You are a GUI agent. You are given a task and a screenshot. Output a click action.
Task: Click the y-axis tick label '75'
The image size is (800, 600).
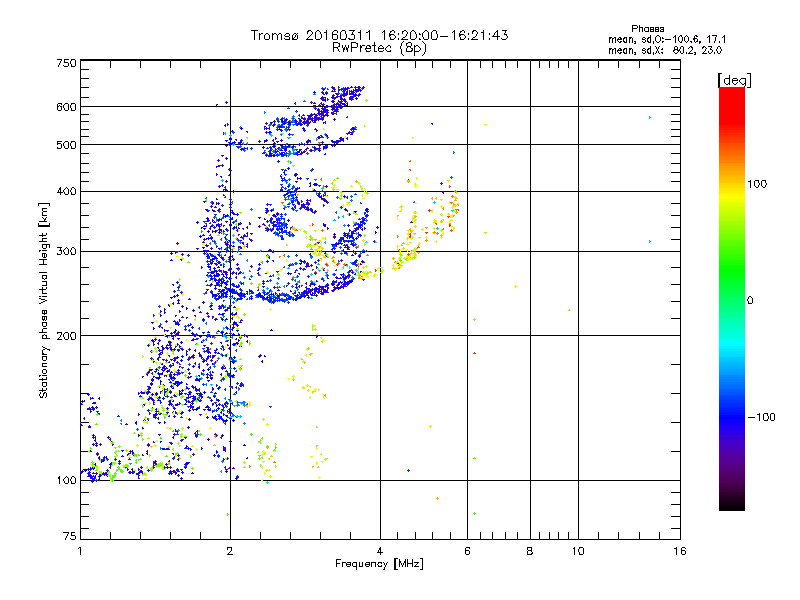click(x=70, y=536)
